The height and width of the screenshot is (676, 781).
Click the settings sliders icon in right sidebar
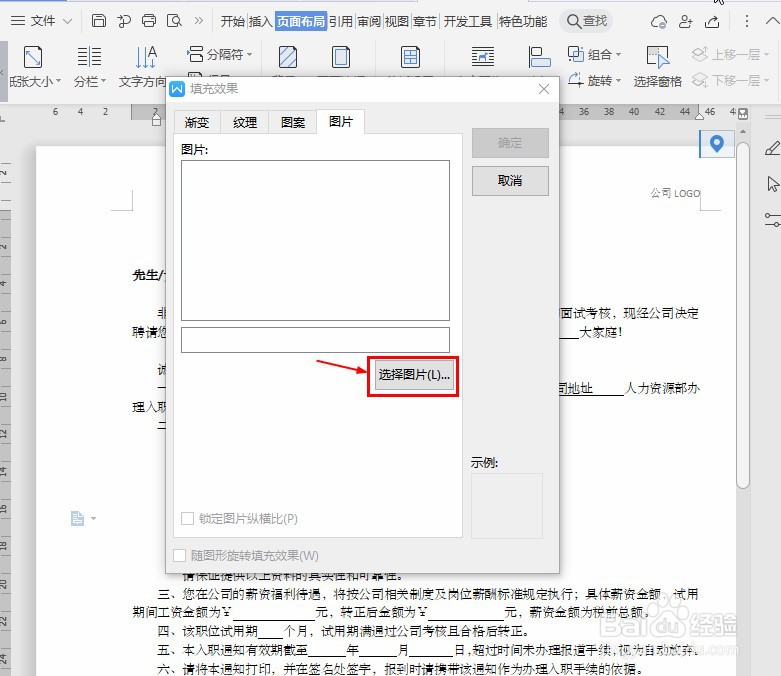[x=772, y=220]
